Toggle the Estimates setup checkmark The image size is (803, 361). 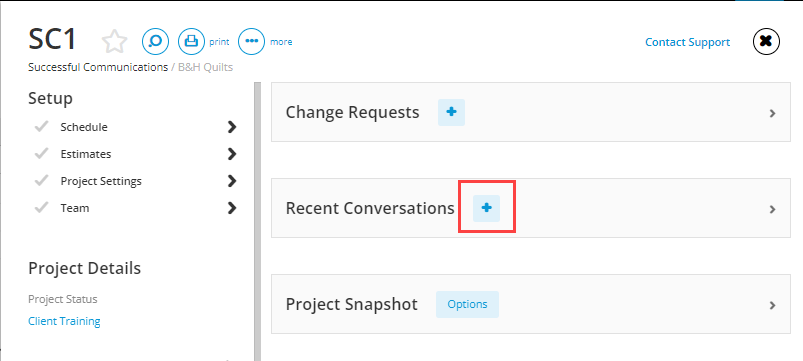click(41, 154)
